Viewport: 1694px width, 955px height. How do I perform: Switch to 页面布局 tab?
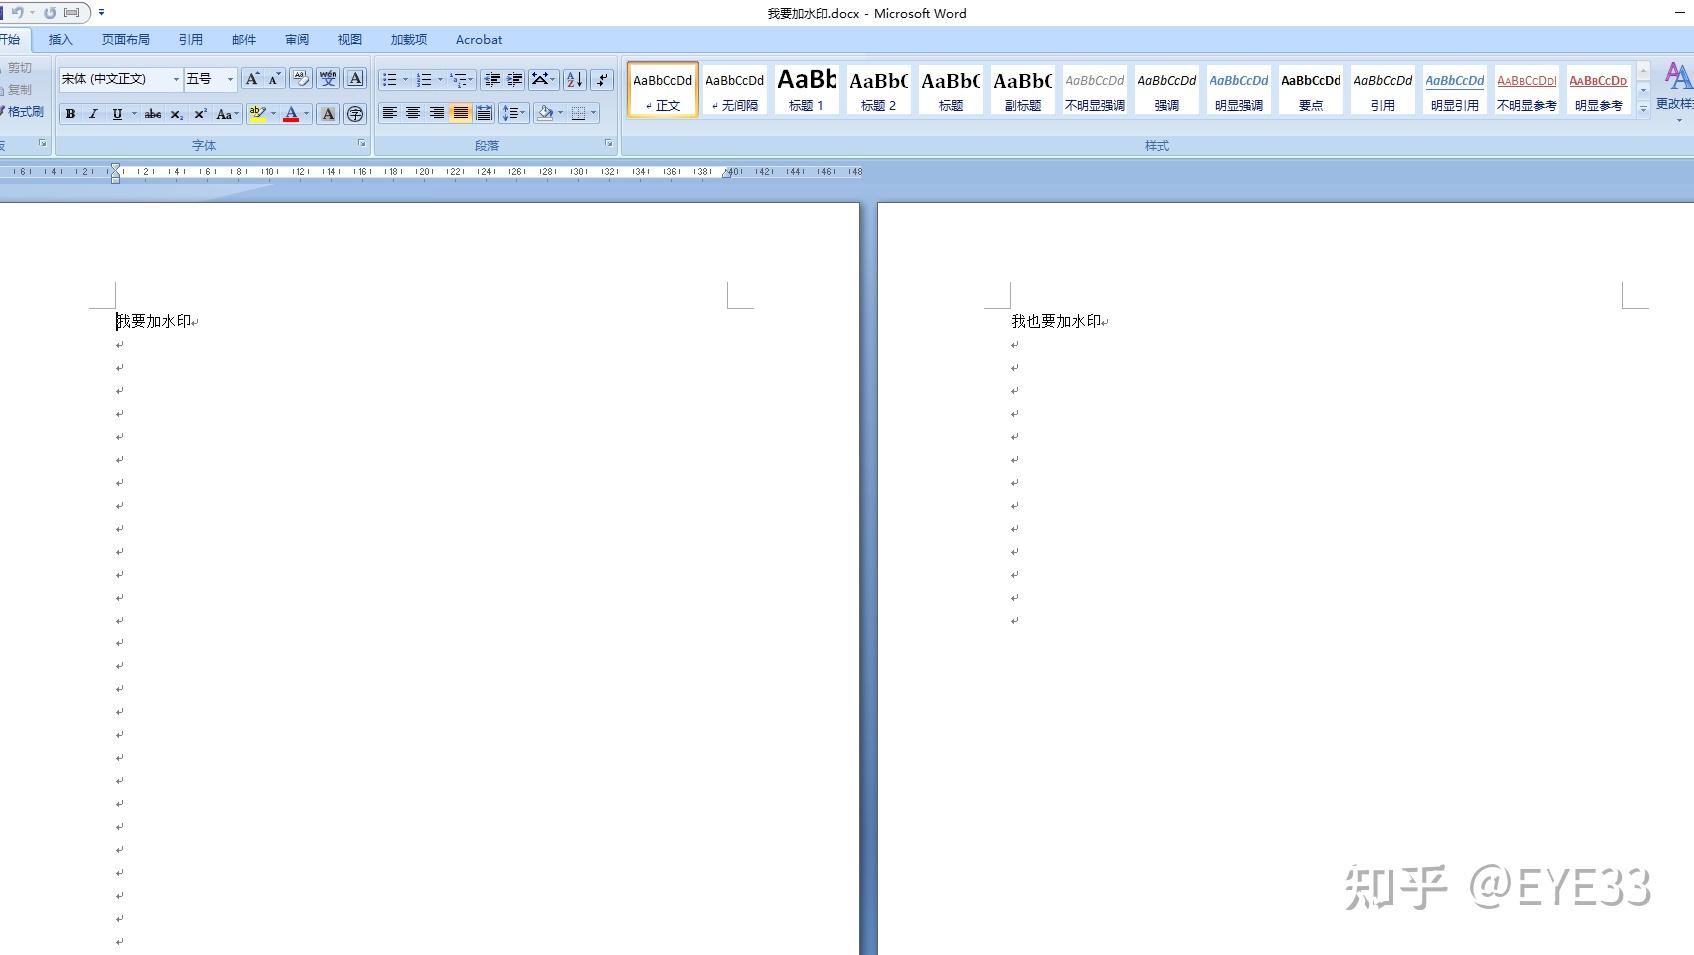point(126,40)
